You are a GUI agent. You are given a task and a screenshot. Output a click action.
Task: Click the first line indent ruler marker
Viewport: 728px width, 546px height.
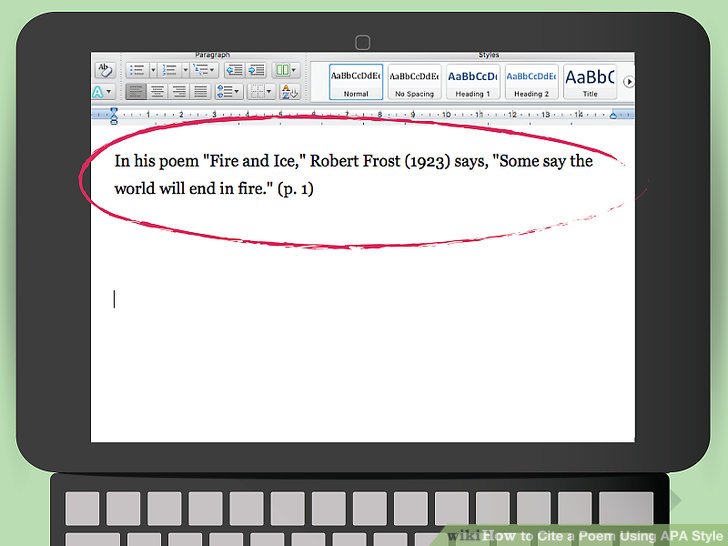pyautogui.click(x=114, y=110)
